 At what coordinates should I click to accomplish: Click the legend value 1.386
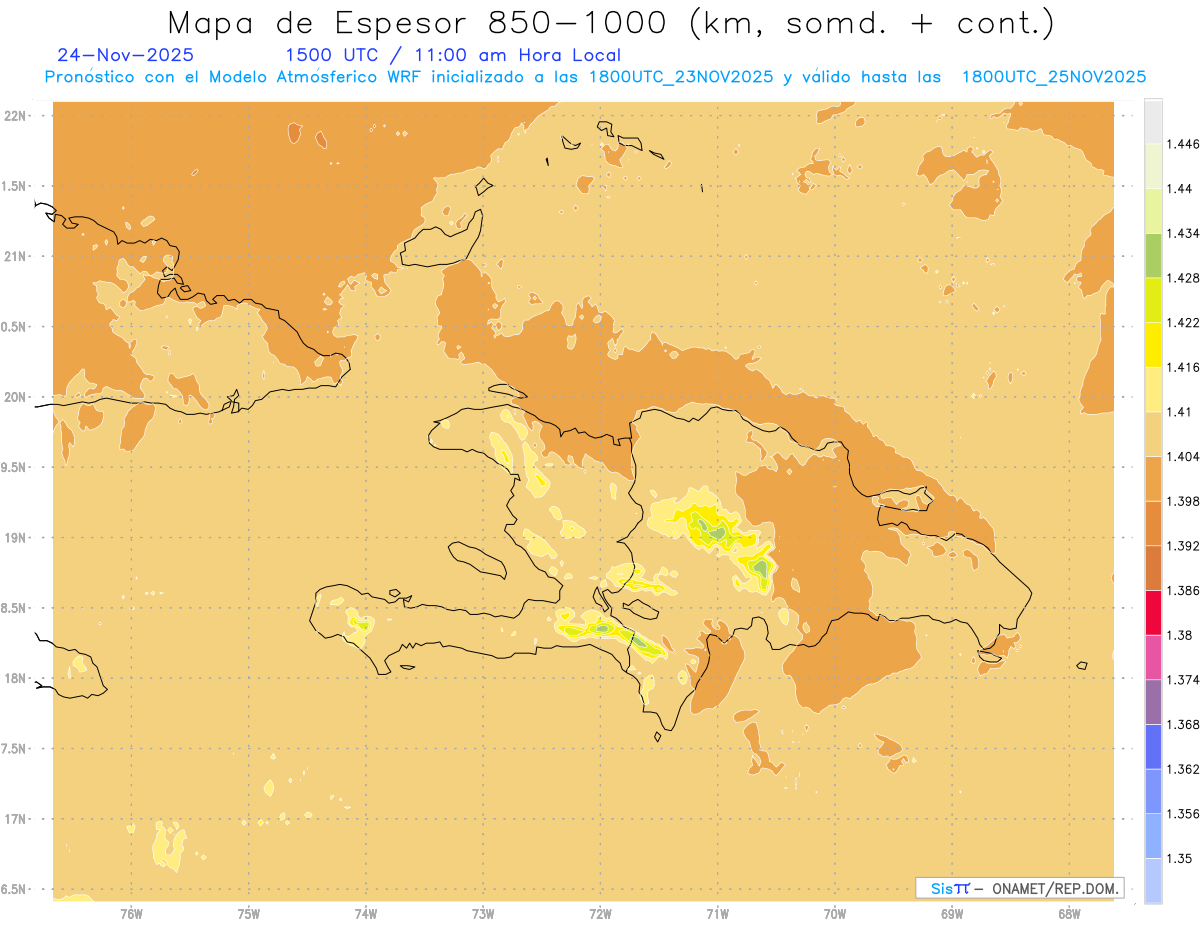tap(1182, 590)
